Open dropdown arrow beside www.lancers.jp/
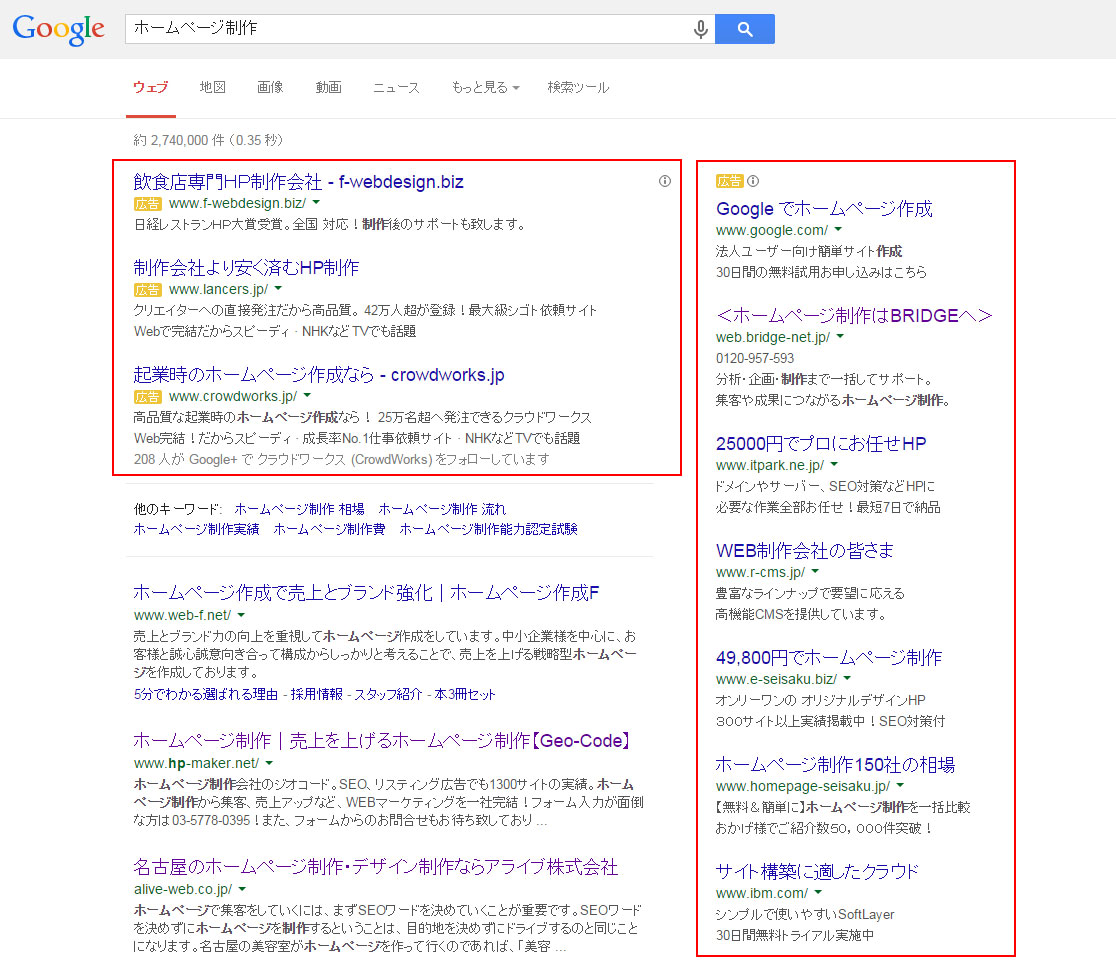This screenshot has width=1116, height=966. point(278,289)
